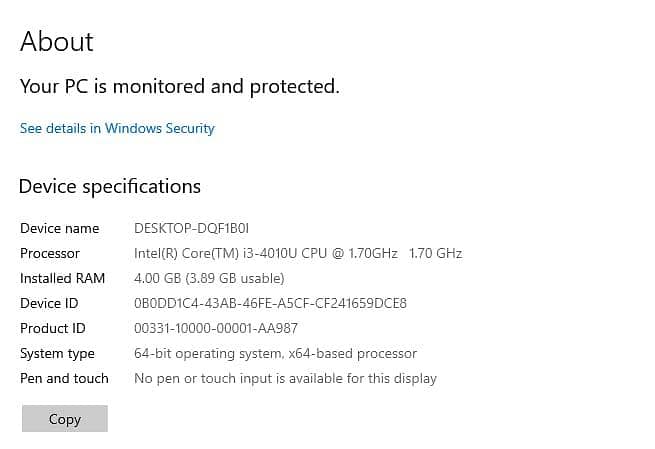The width and height of the screenshot is (655, 449).
Task: Click the Pen and touch label
Action: point(64,379)
